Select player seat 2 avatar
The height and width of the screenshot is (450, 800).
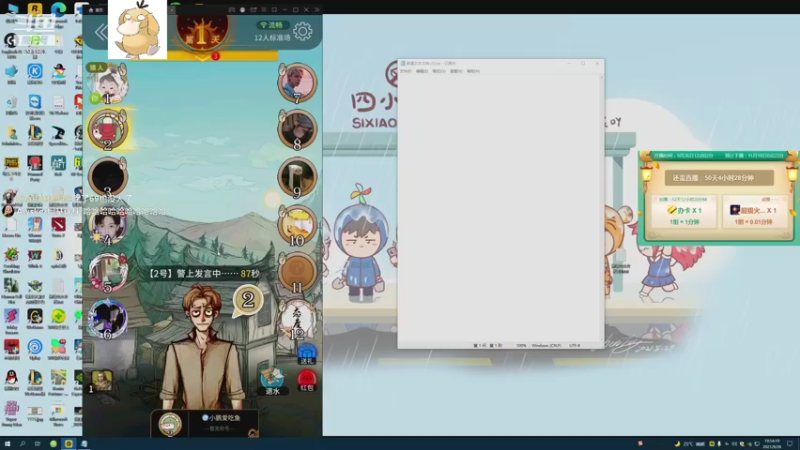(x=108, y=130)
